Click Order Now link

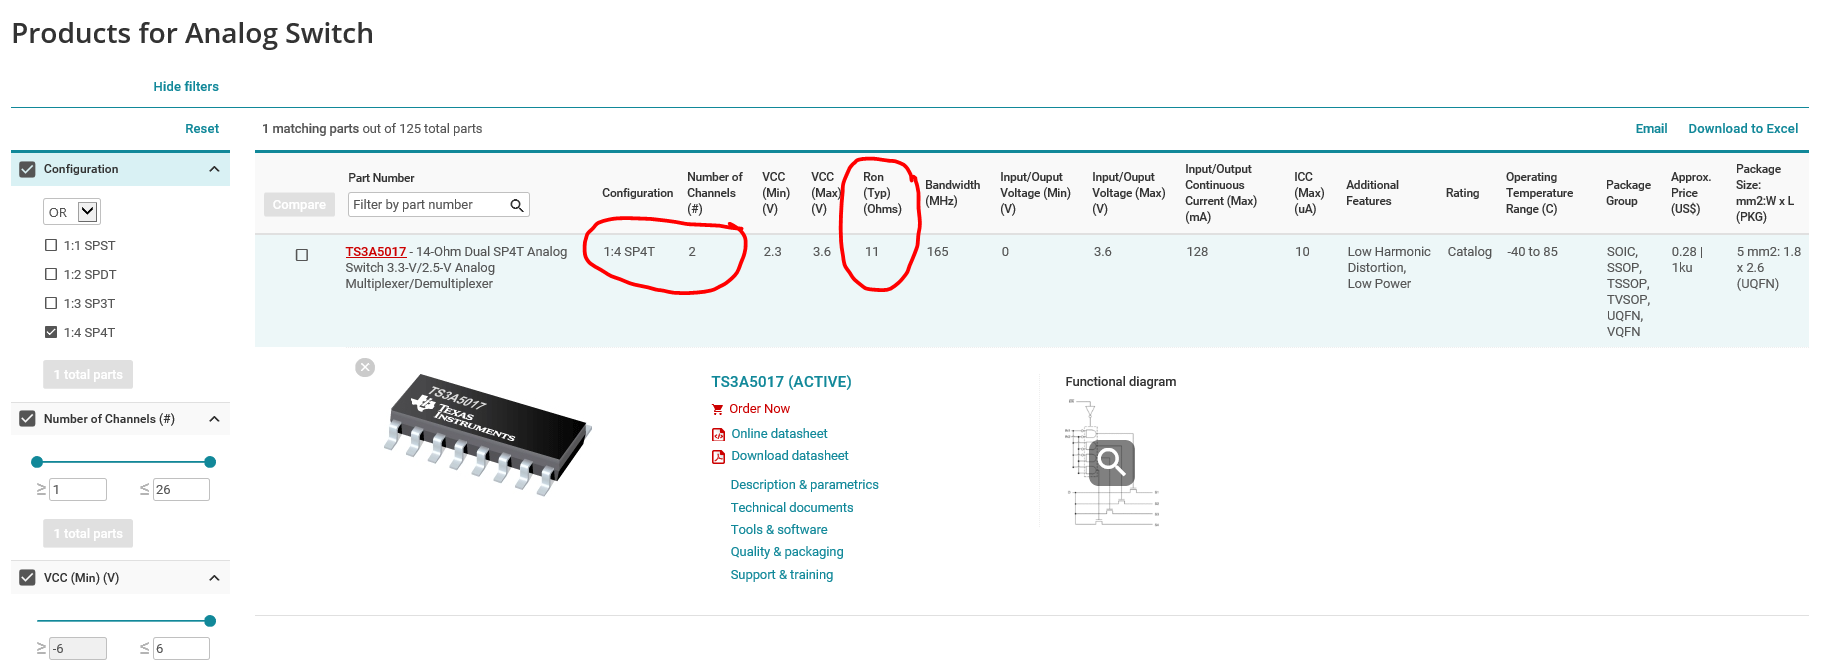click(x=759, y=409)
